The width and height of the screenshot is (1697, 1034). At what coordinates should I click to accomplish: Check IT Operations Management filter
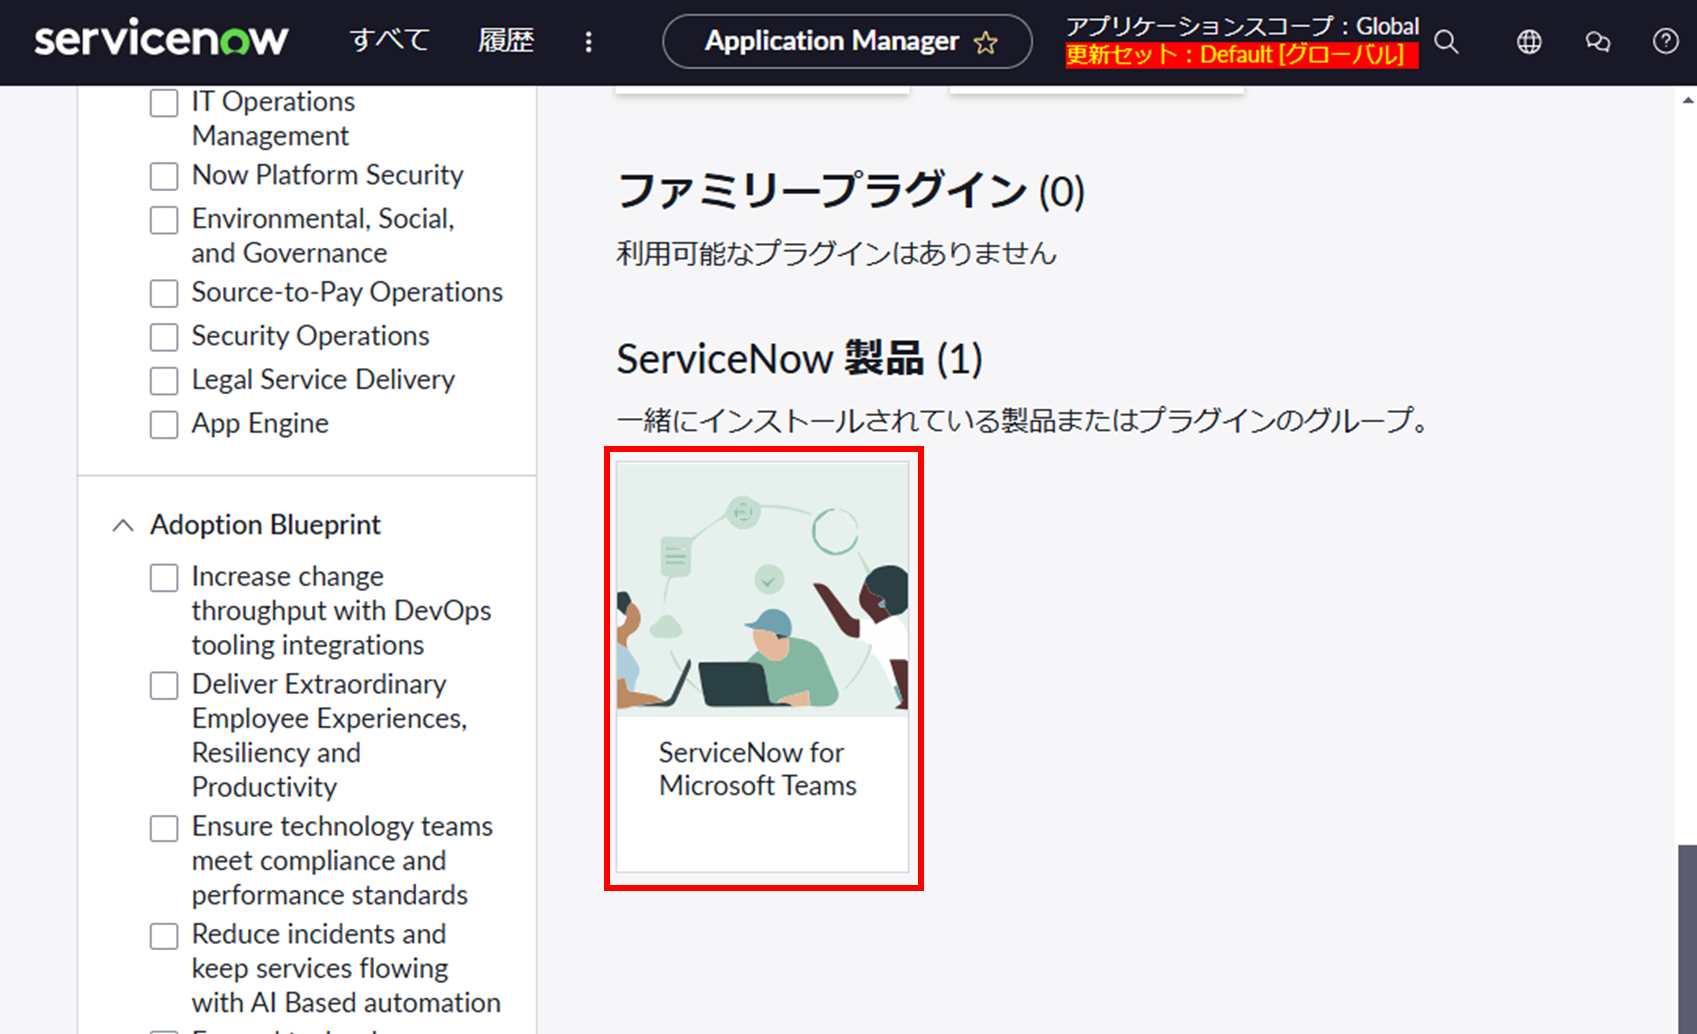click(x=164, y=103)
